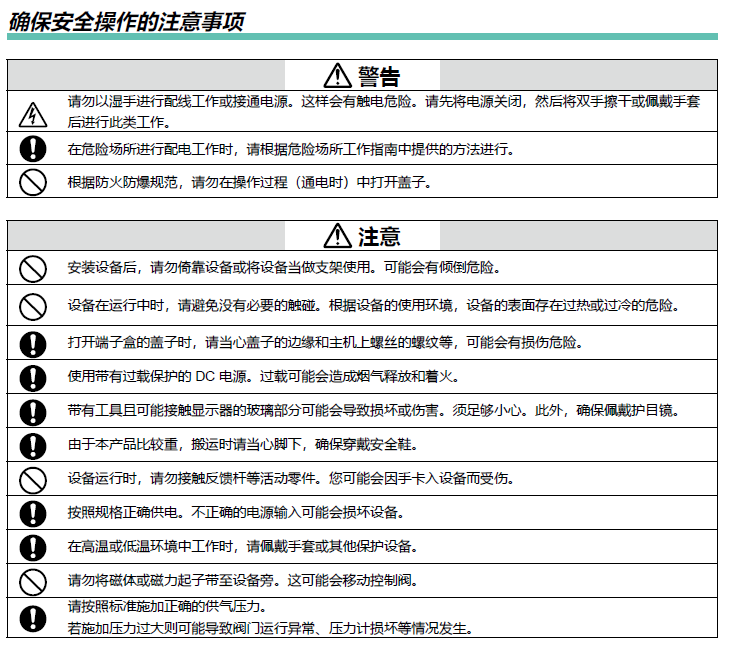Click the mandatory icon beside DC 电源 row
Image resolution: width=735 pixels, height=648 pixels.
click(x=34, y=377)
